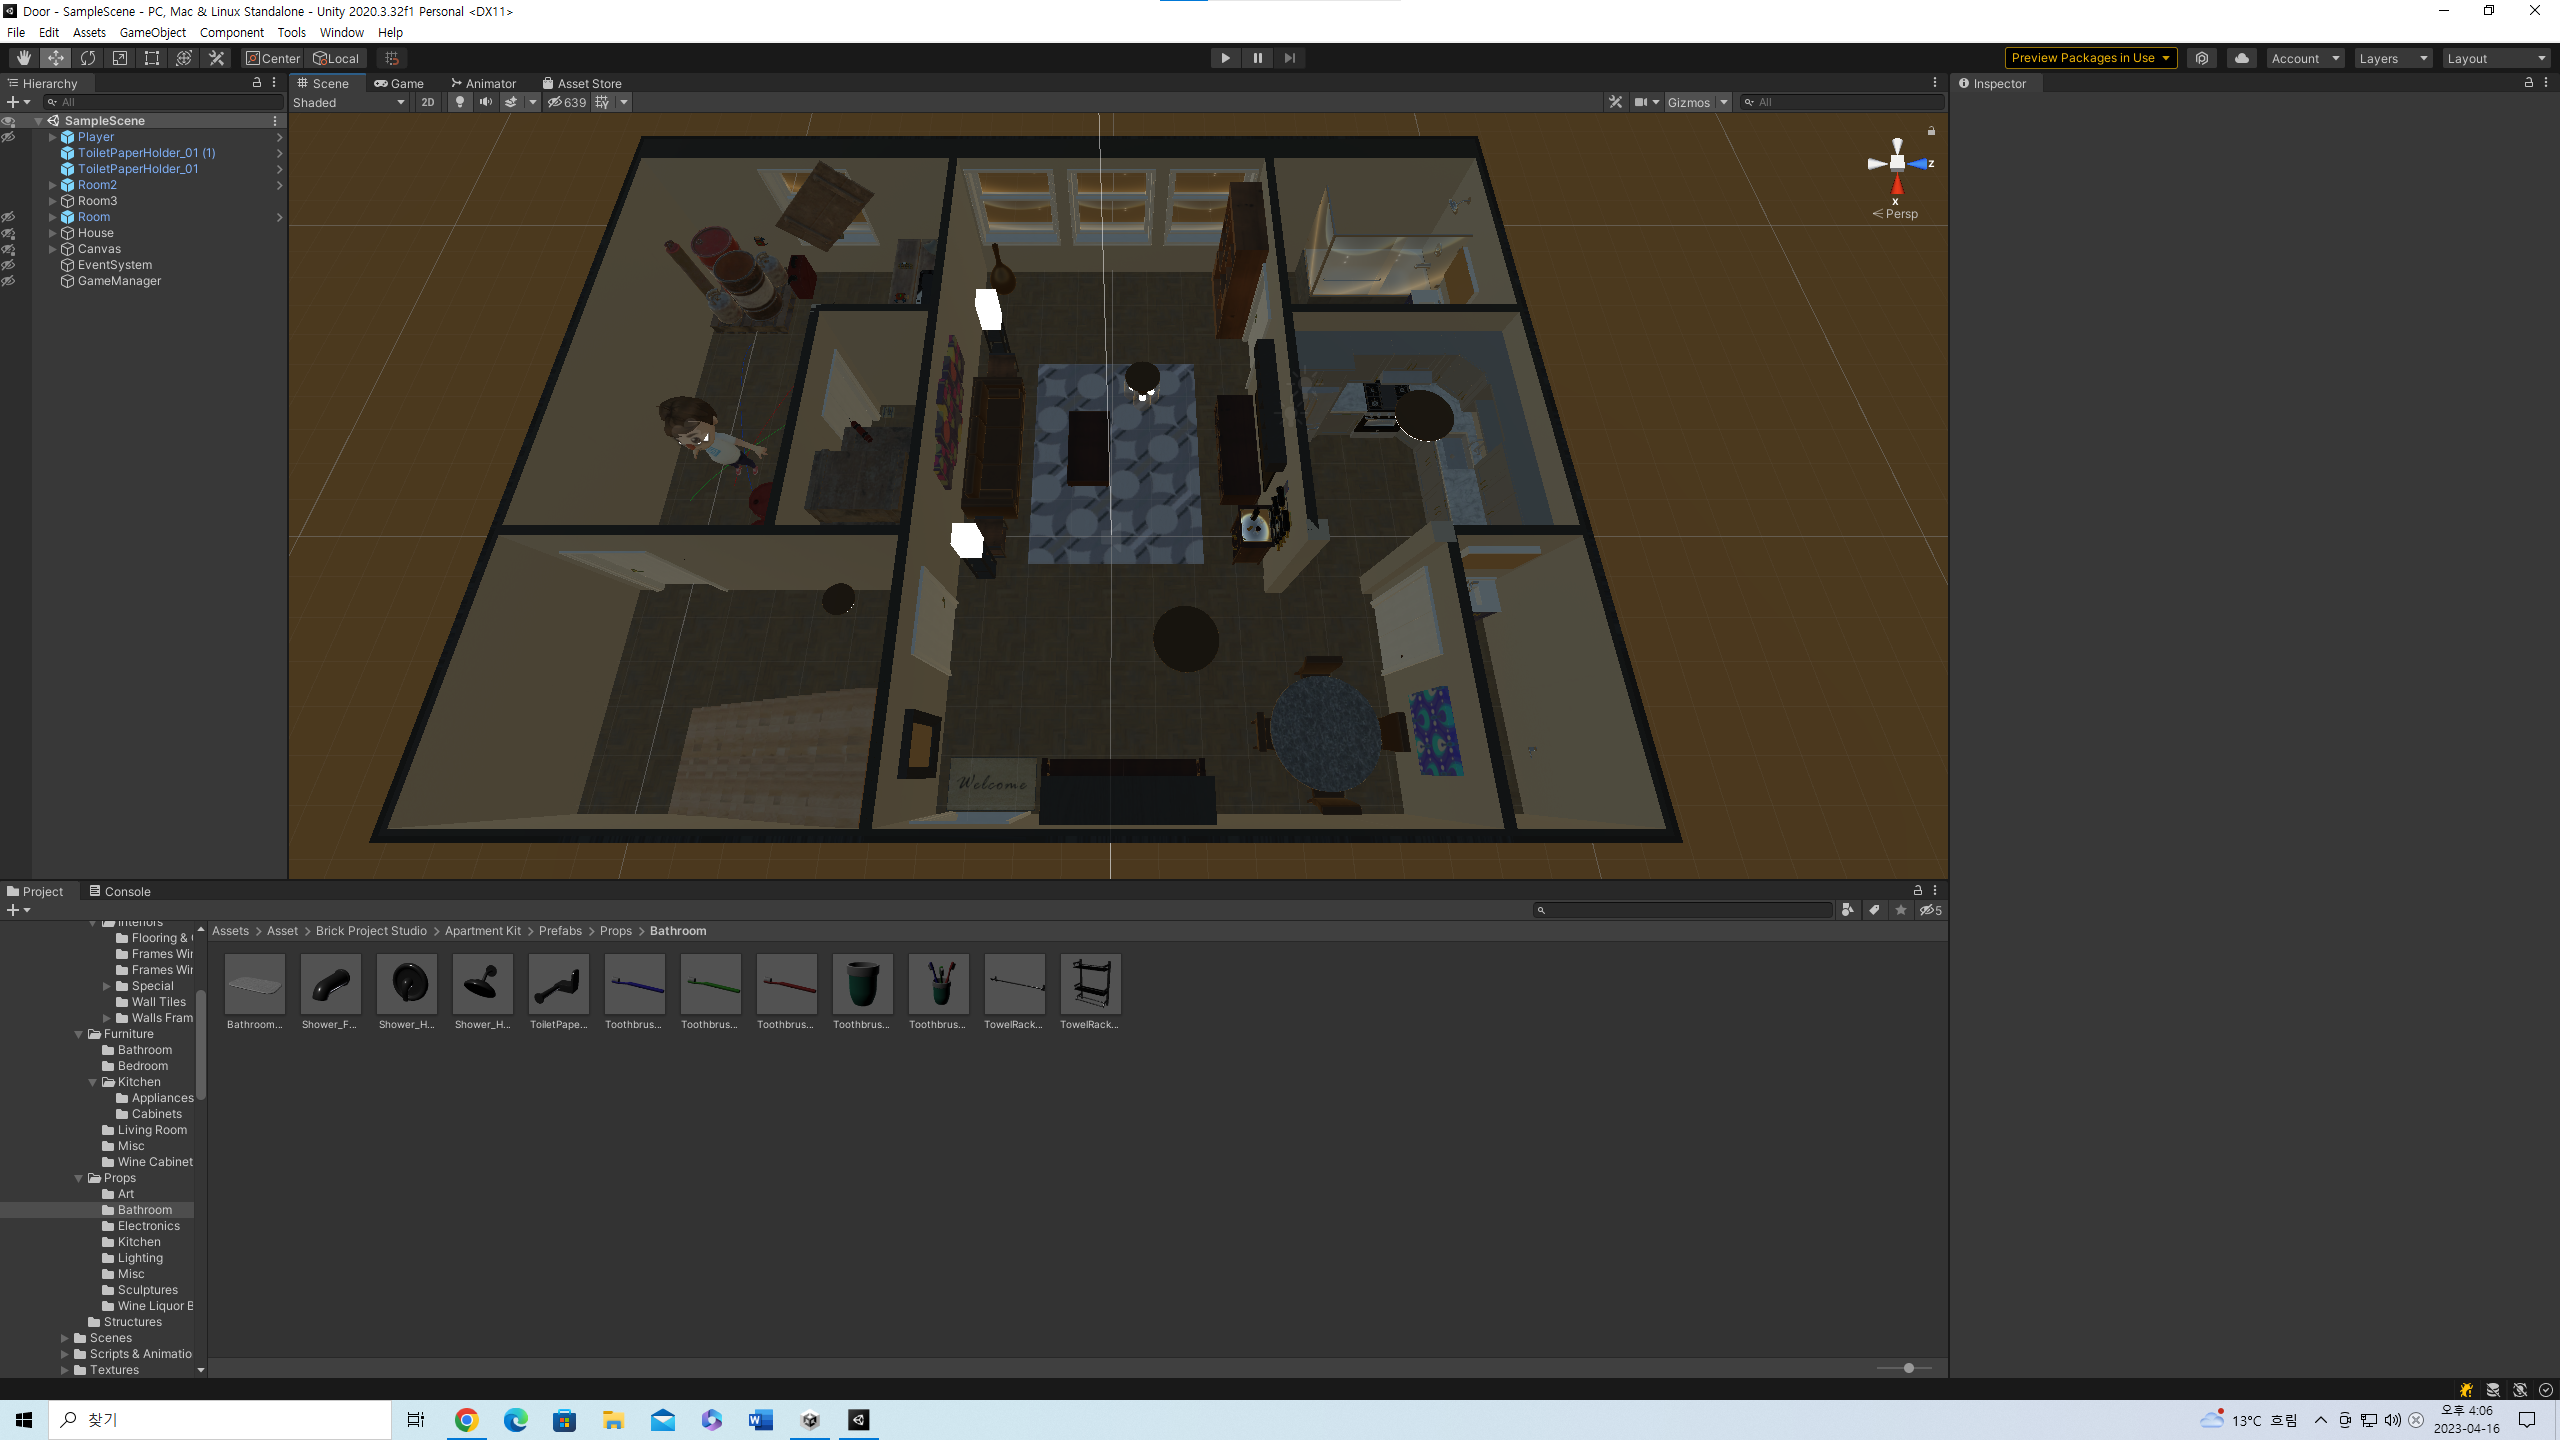Select the Transform tool
The image size is (2560, 1440).
pos(184,58)
